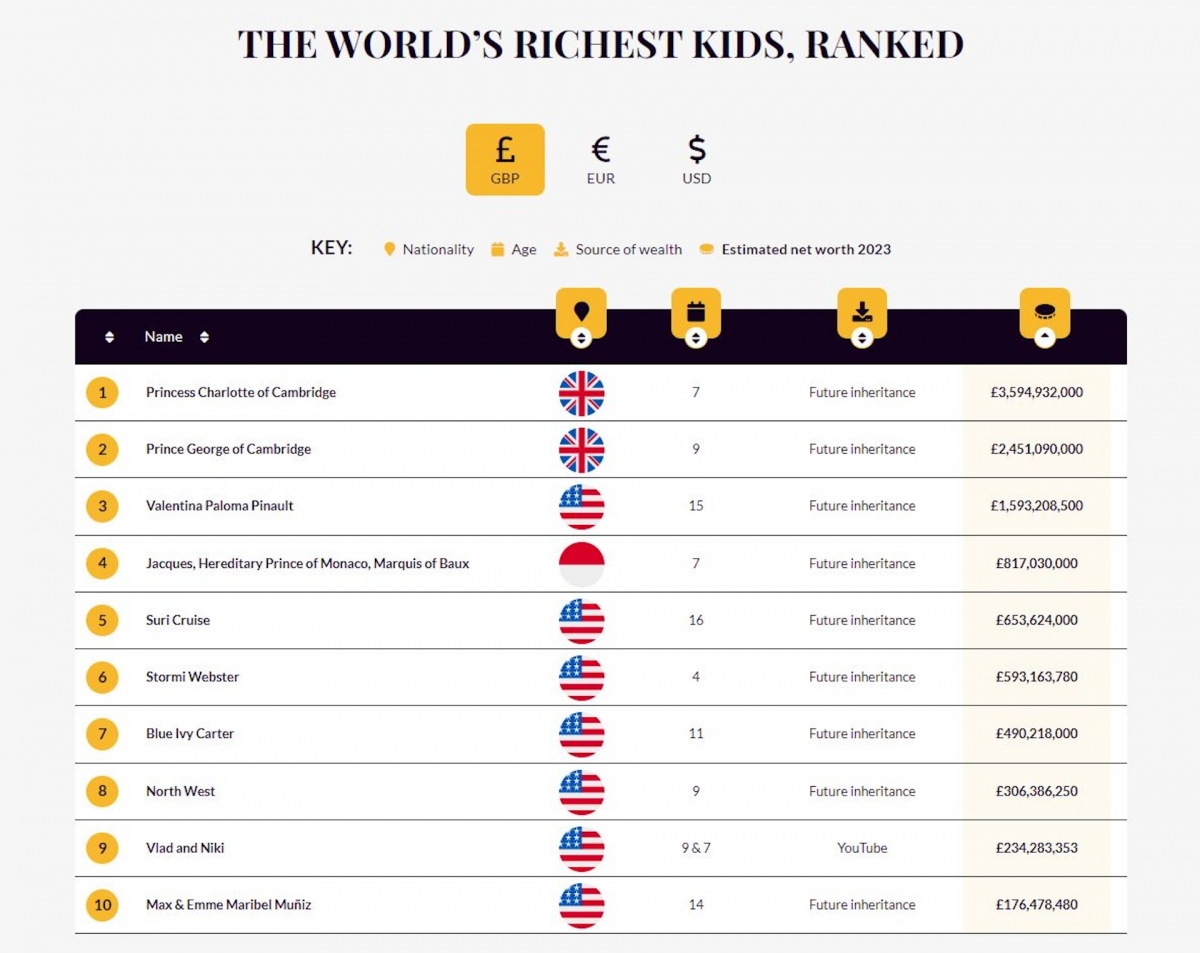
Task: Click Monaco flag in Jacques row
Action: [581, 564]
